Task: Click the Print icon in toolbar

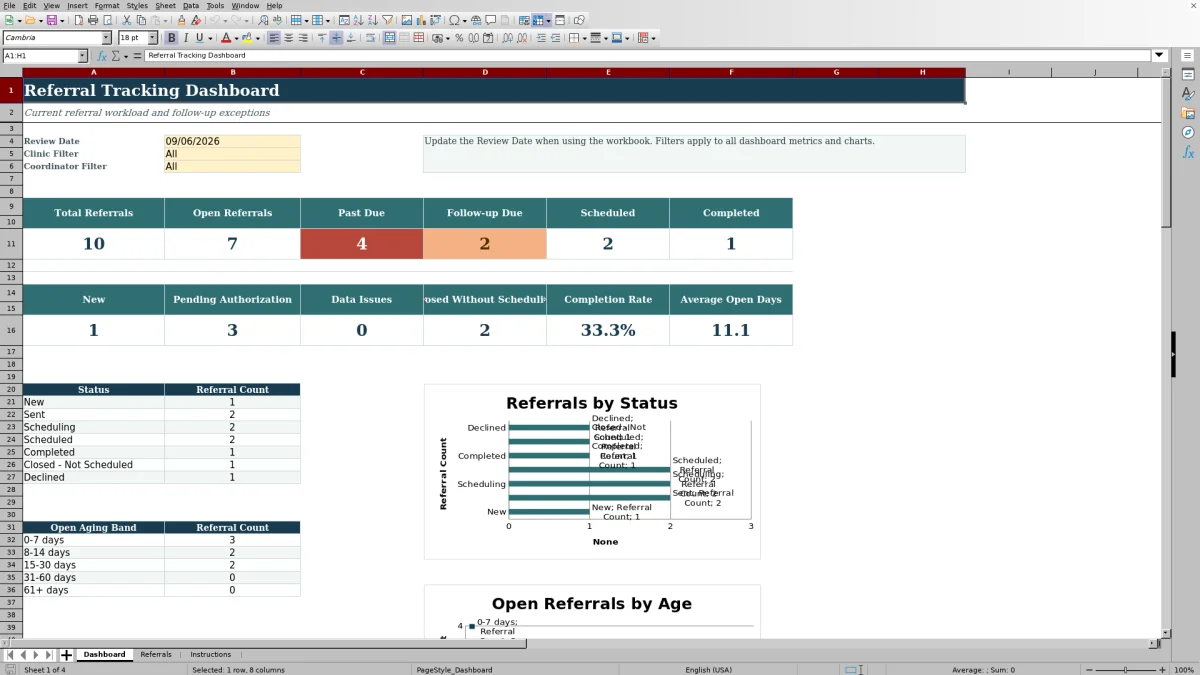Action: 92,20
